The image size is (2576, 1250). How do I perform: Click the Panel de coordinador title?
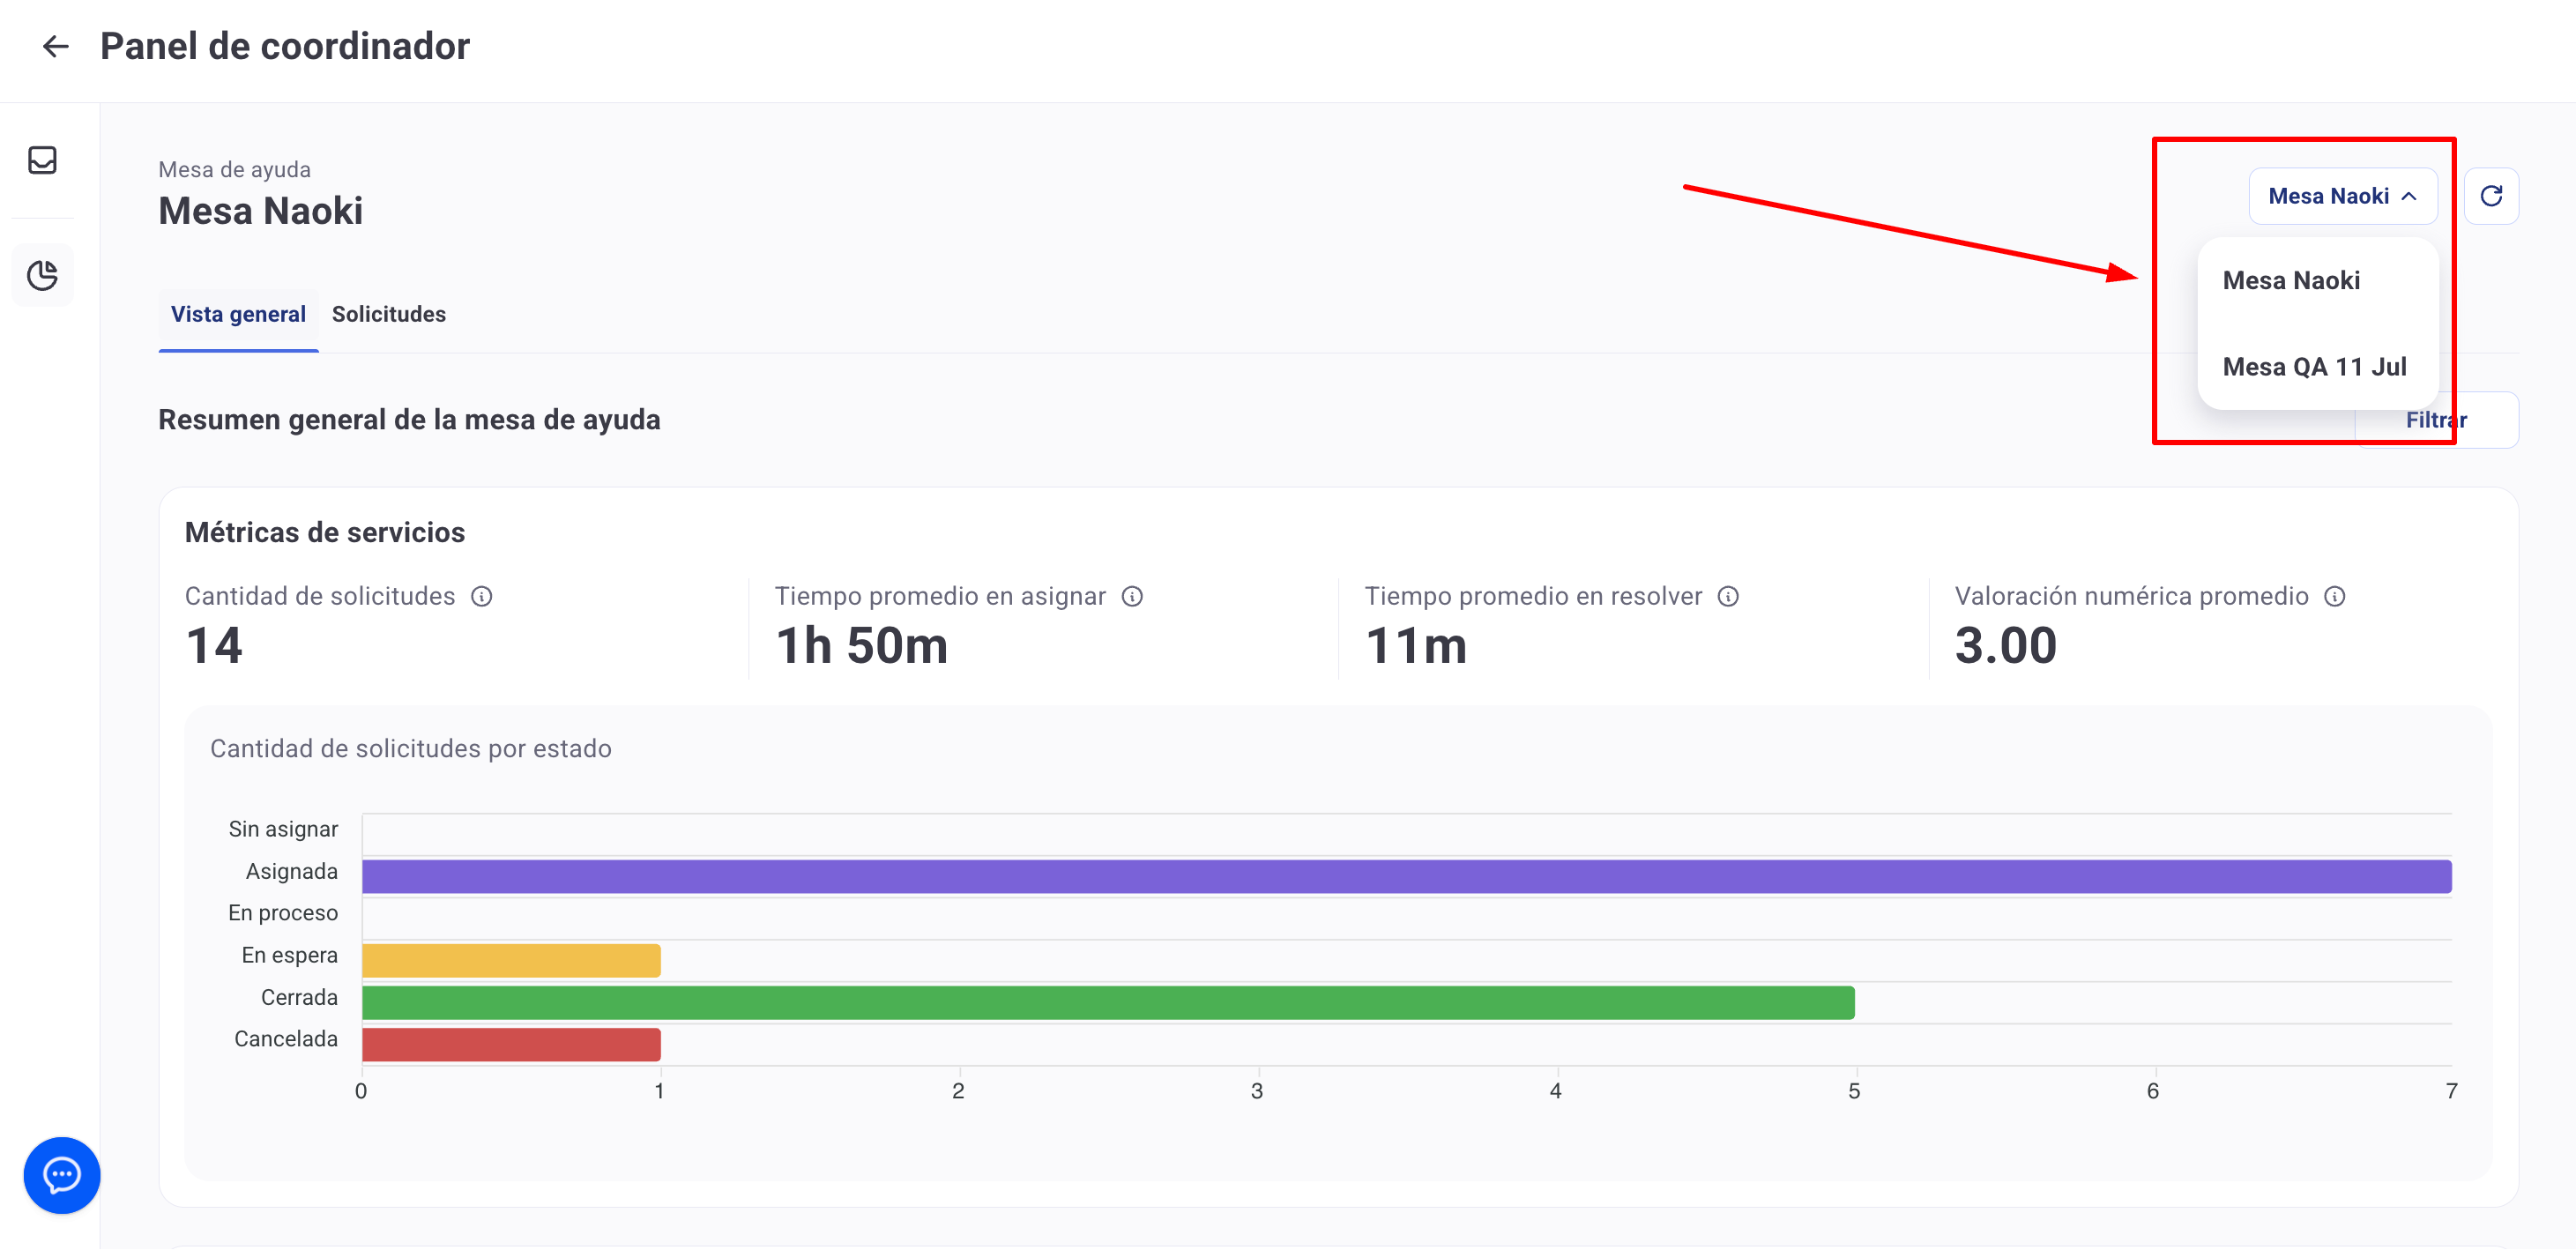285,46
